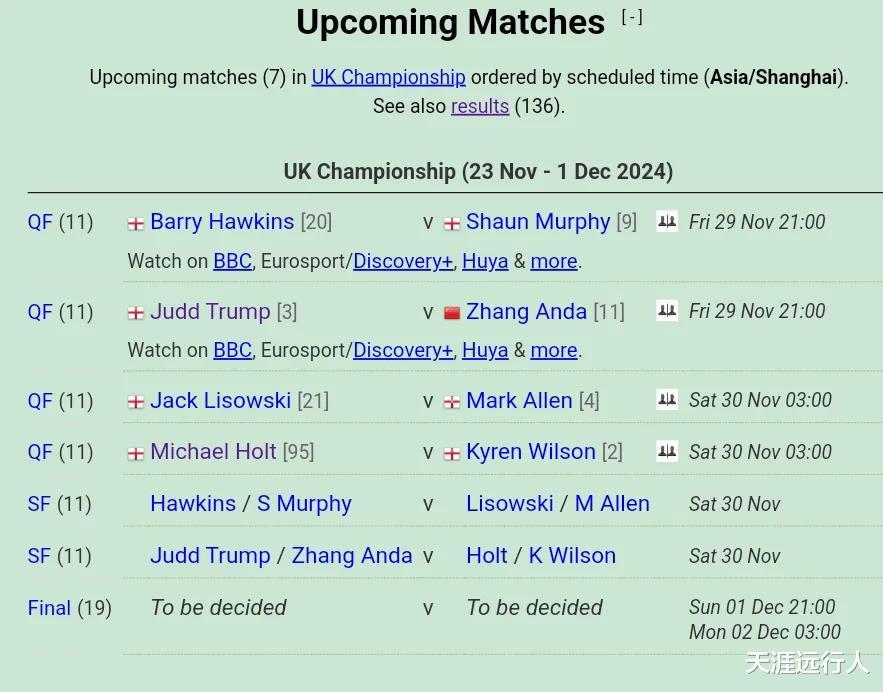The width and height of the screenshot is (883, 692).
Task: Select the Final round link
Action: pos(49,607)
